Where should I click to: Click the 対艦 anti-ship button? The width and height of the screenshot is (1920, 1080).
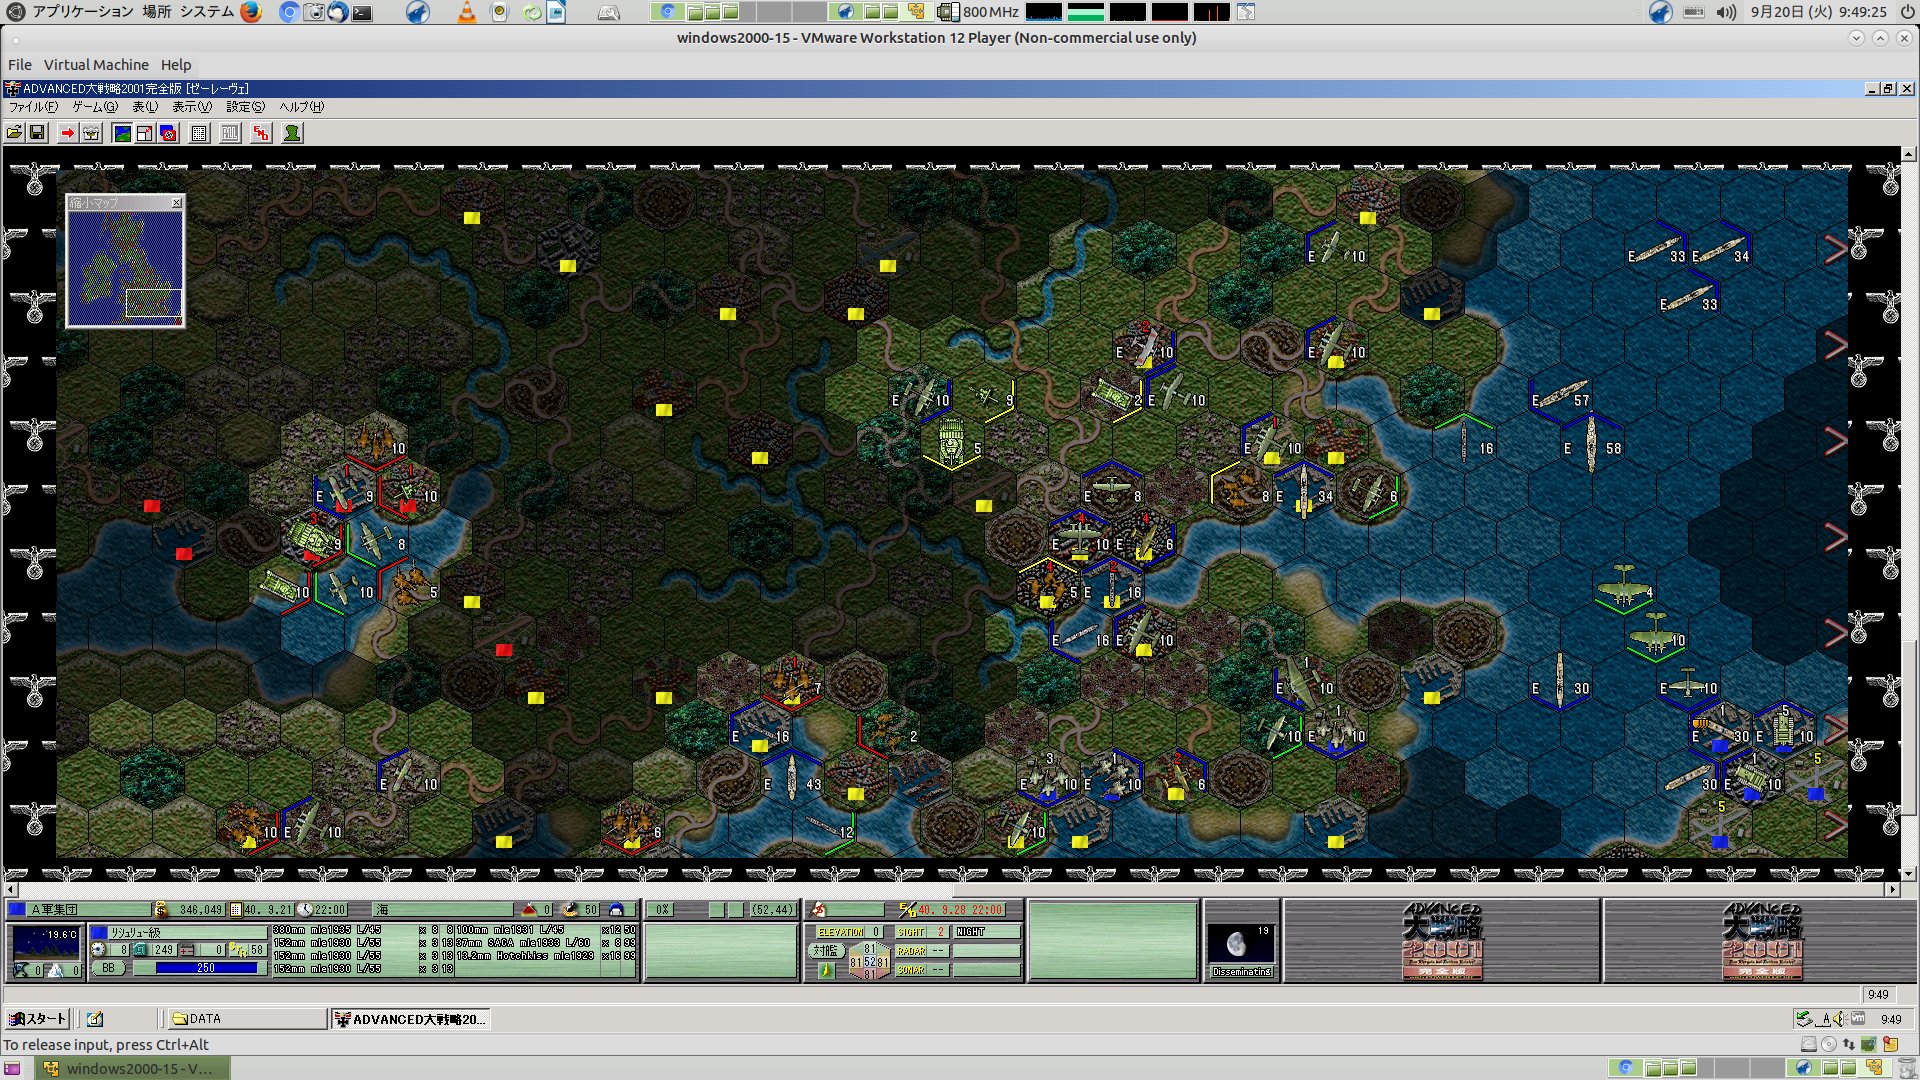826,951
